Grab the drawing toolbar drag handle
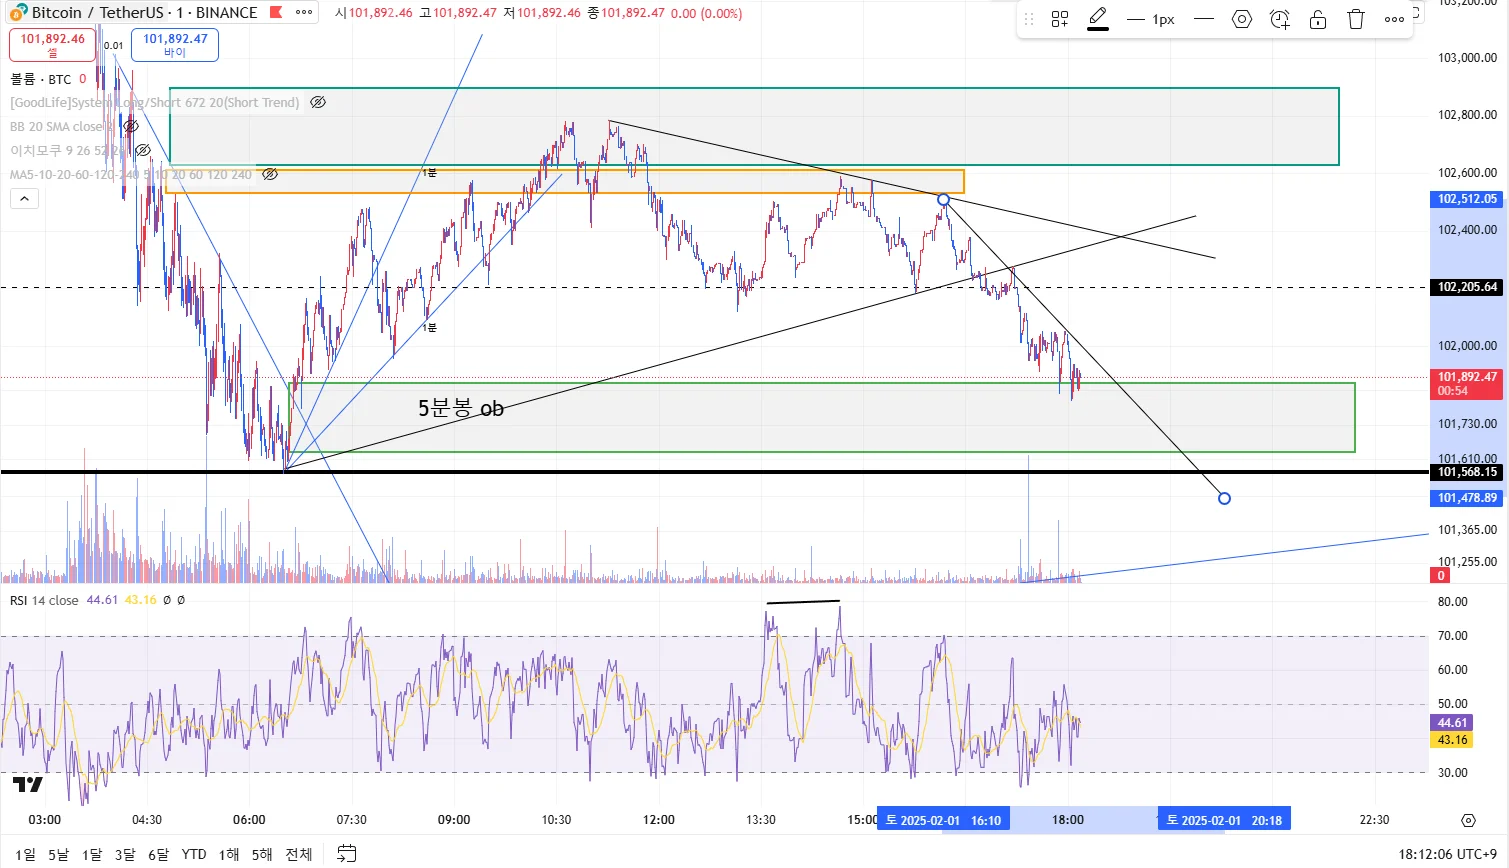Viewport: 1509px width, 868px height. pos(1030,19)
